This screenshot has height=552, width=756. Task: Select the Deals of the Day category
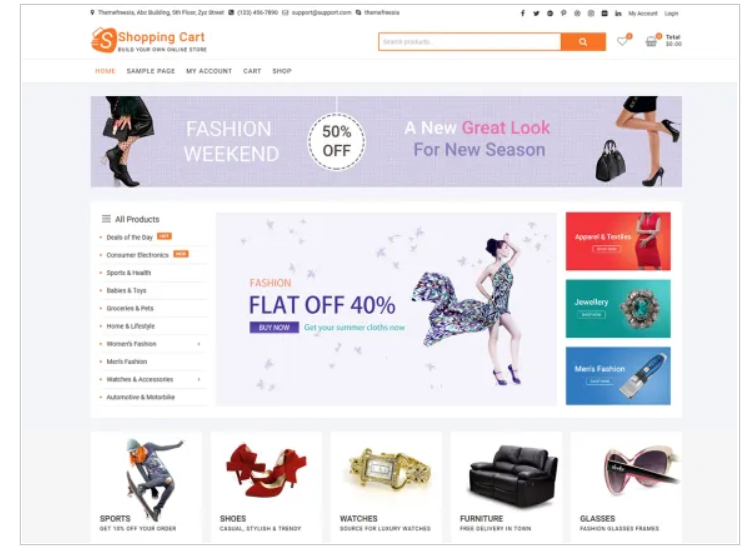[x=130, y=237]
